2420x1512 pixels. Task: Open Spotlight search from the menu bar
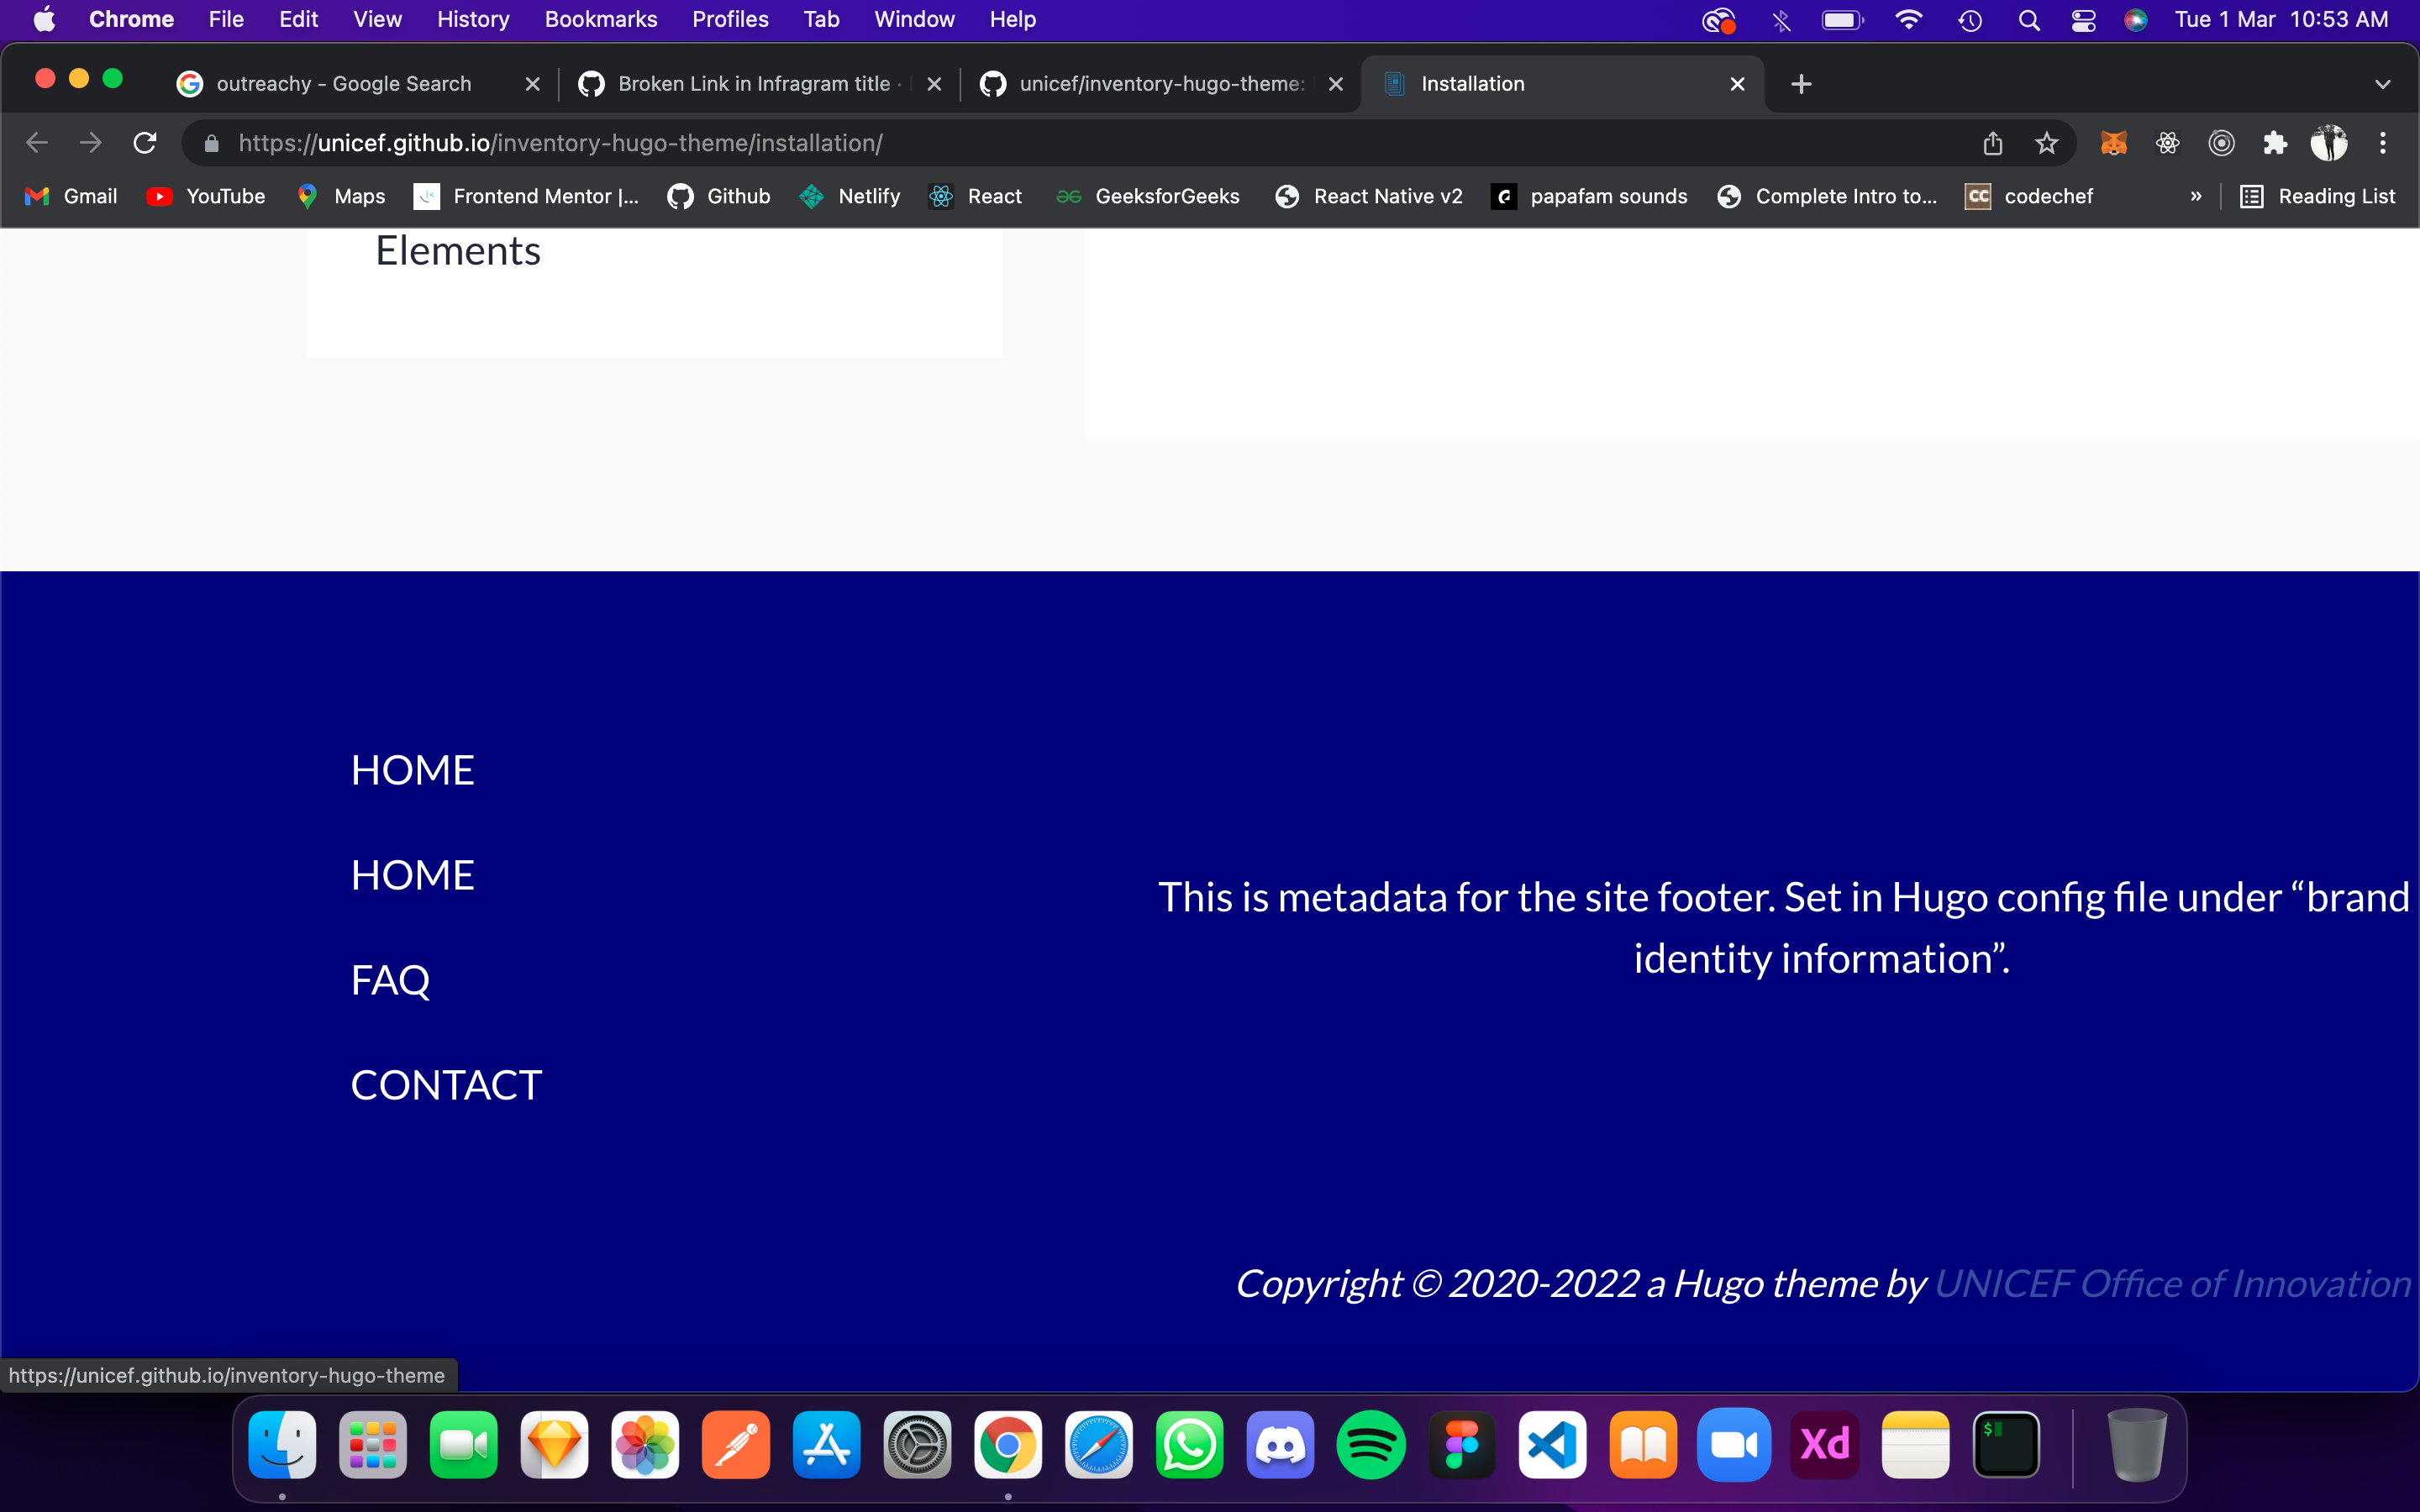pyautogui.click(x=2029, y=19)
